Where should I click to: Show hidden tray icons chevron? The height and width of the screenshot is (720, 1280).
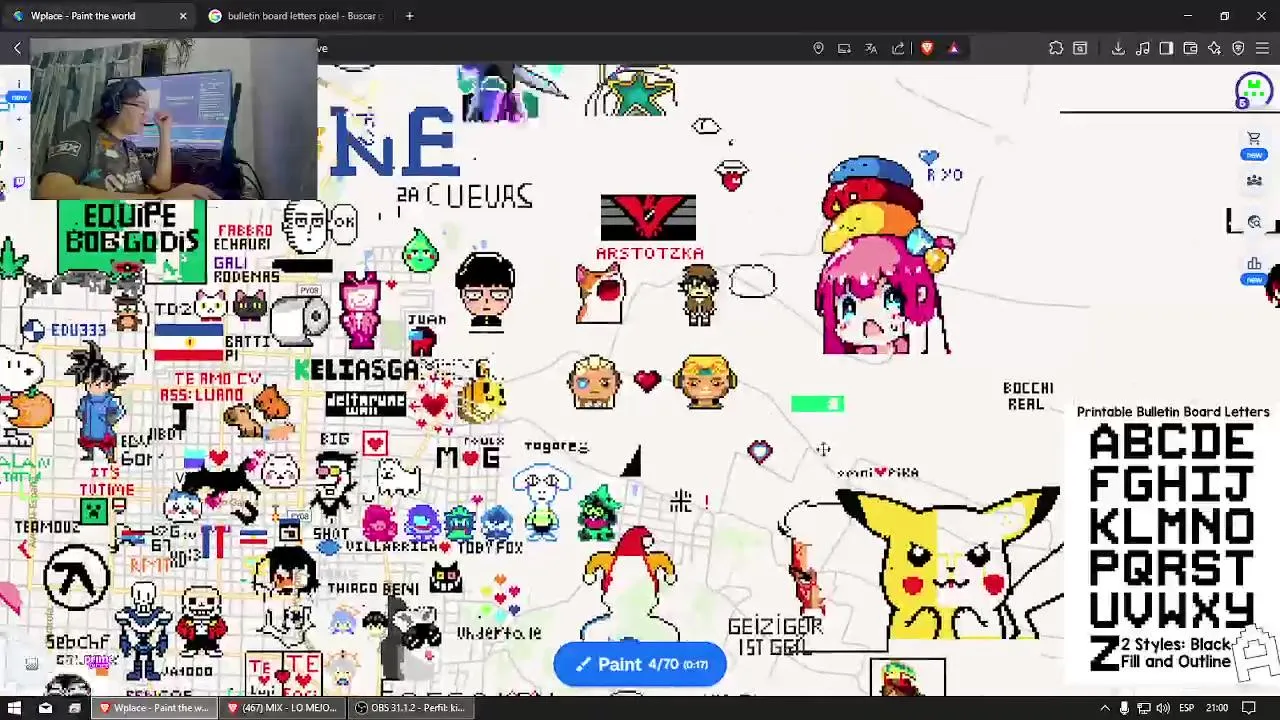tap(1104, 708)
